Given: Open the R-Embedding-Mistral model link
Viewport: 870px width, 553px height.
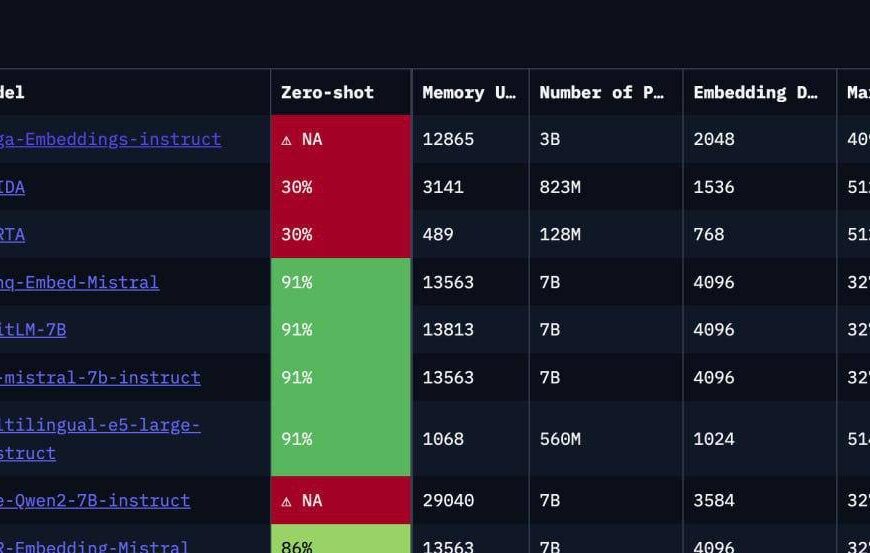Looking at the screenshot, I should (x=94, y=545).
